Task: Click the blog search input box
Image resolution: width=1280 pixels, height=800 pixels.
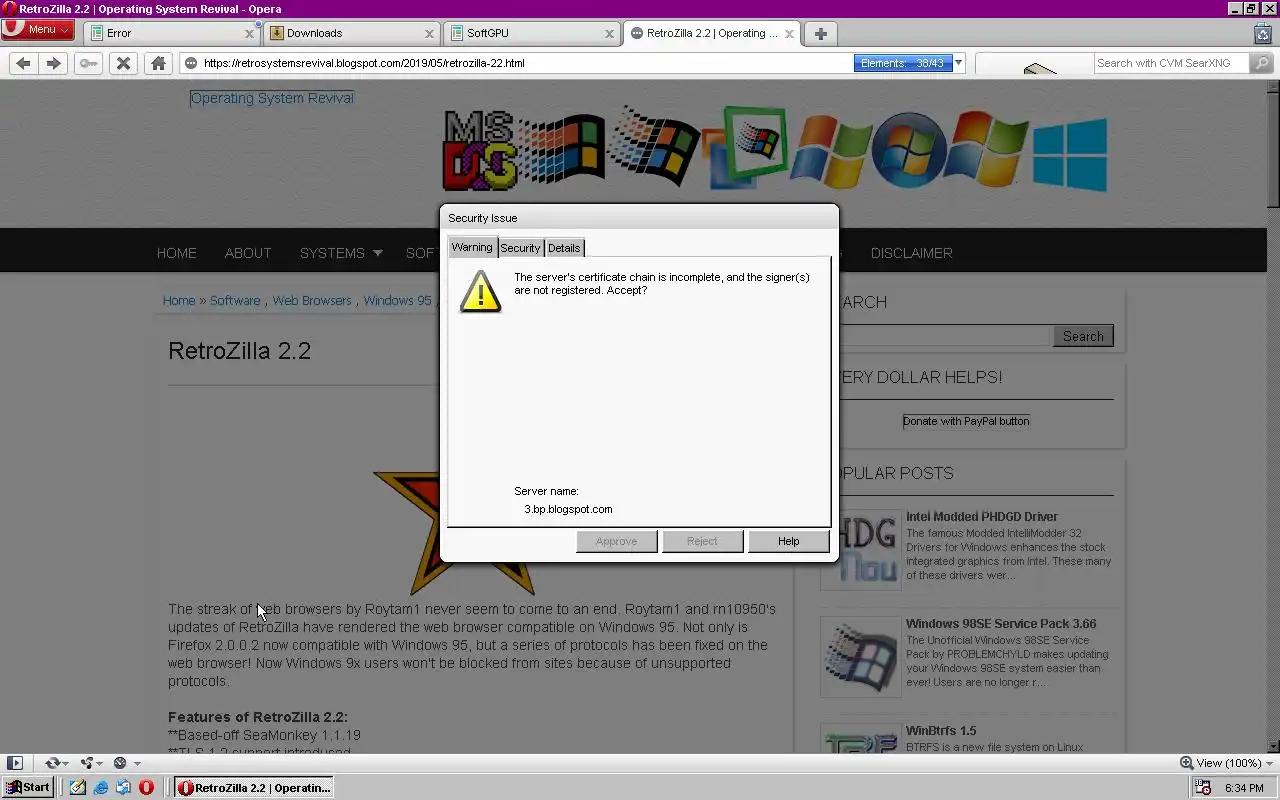Action: point(944,336)
